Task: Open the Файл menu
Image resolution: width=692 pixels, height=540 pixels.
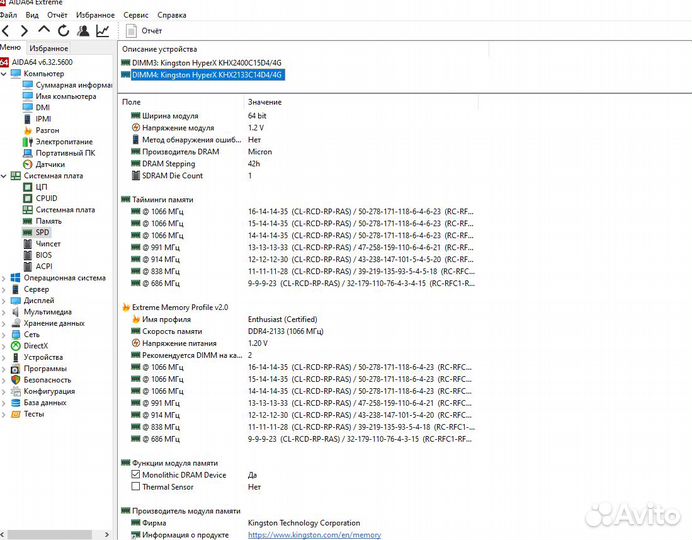Action: click(x=8, y=15)
